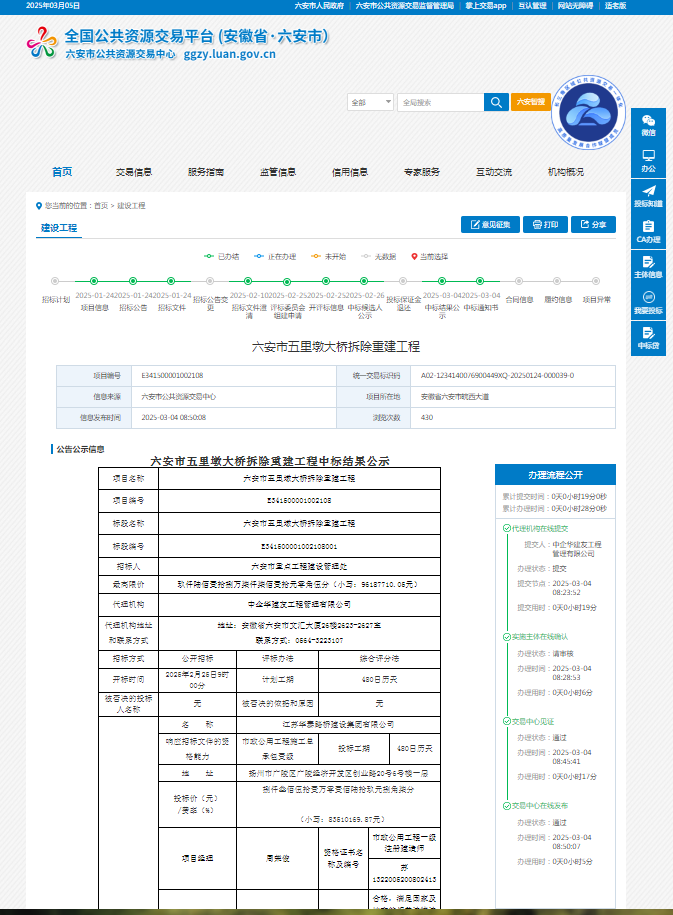Click the blue magnifier search button
Image resolution: width=673 pixels, height=915 pixels.
point(496,102)
